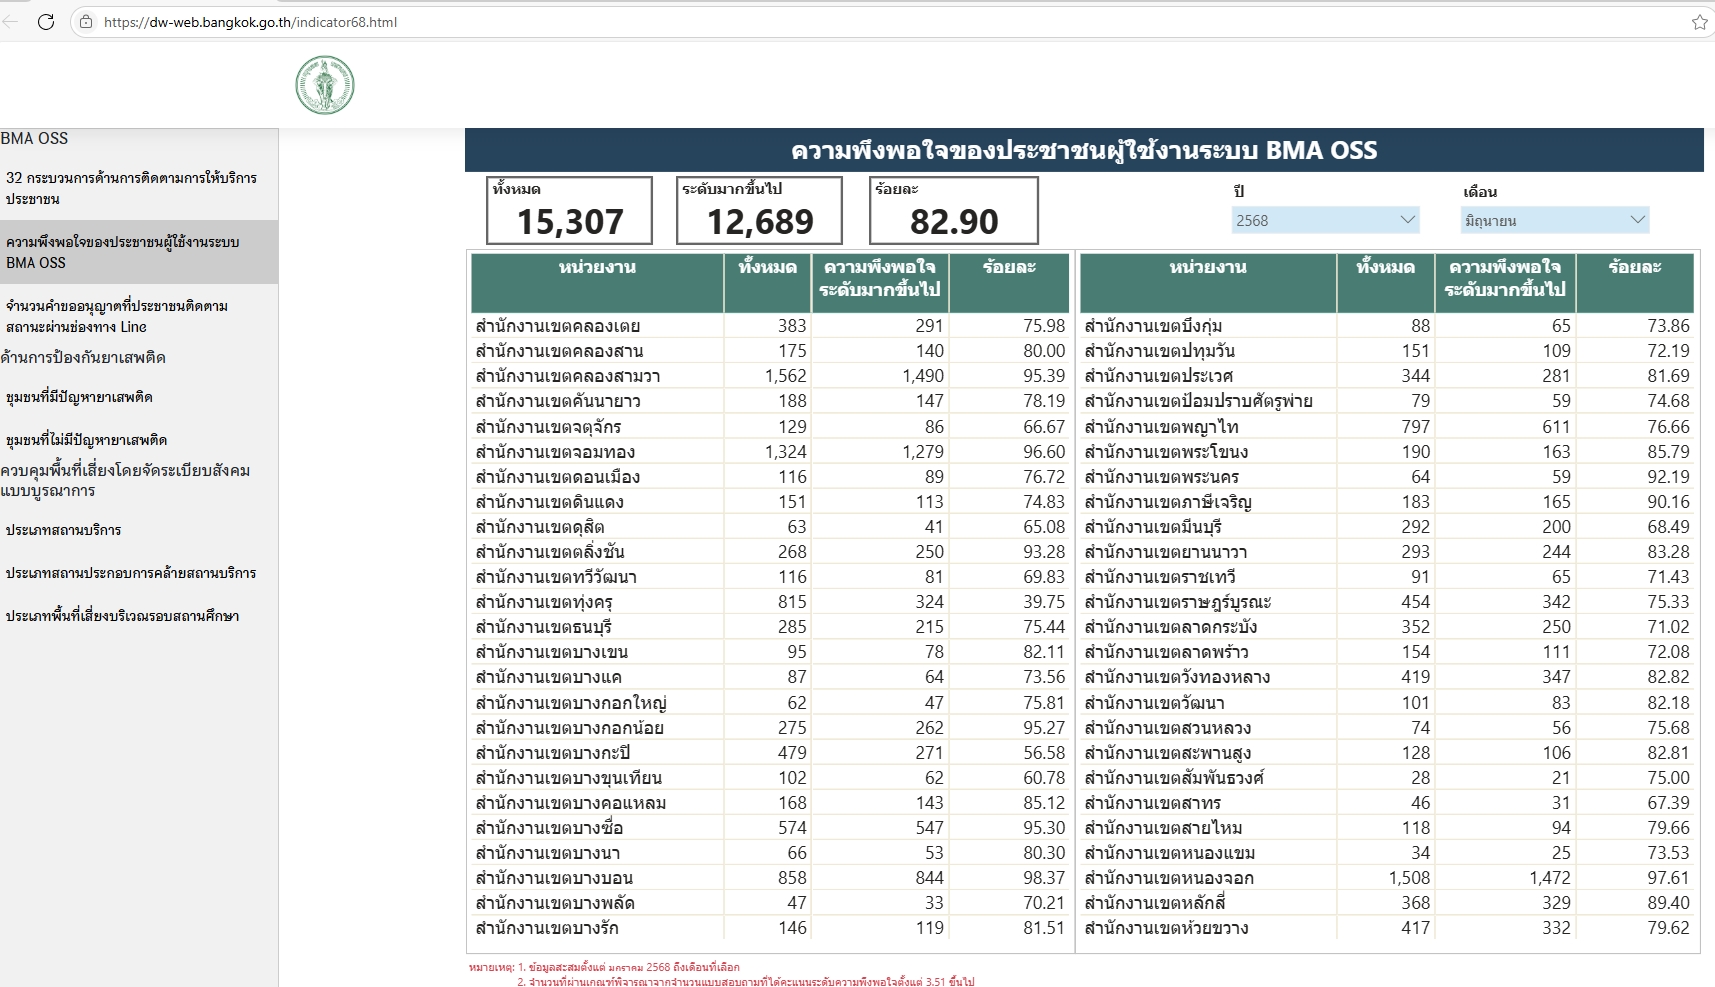The image size is (1715, 987).
Task: Click the ร้อยละ 82.90 summary card
Action: (x=954, y=210)
